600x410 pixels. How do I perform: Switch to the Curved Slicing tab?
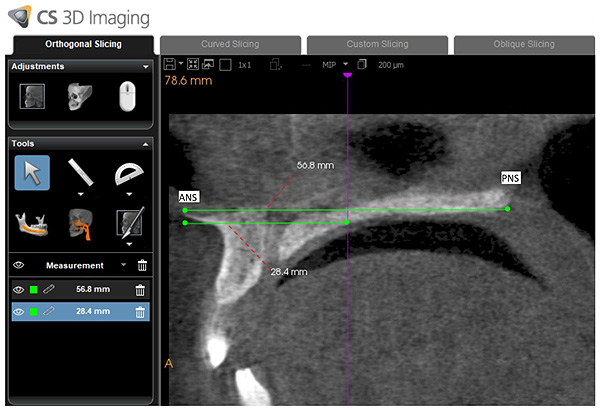(230, 45)
